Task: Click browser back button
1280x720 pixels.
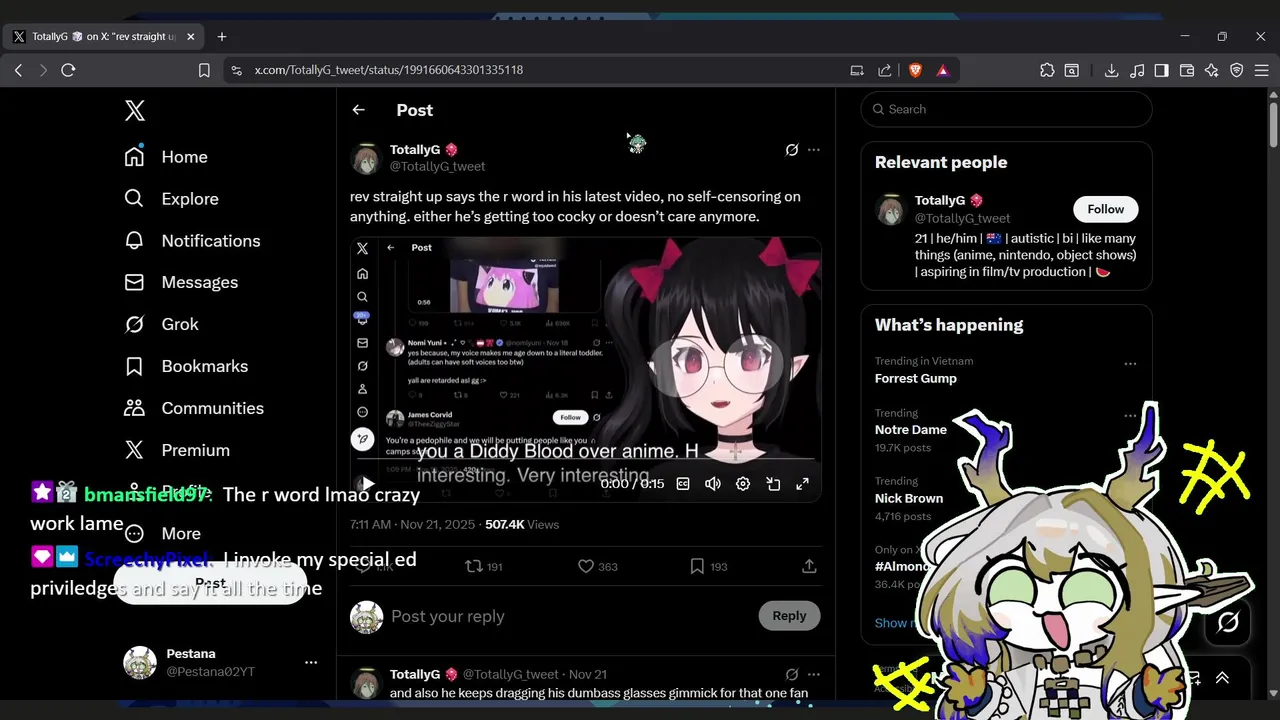Action: click(18, 70)
